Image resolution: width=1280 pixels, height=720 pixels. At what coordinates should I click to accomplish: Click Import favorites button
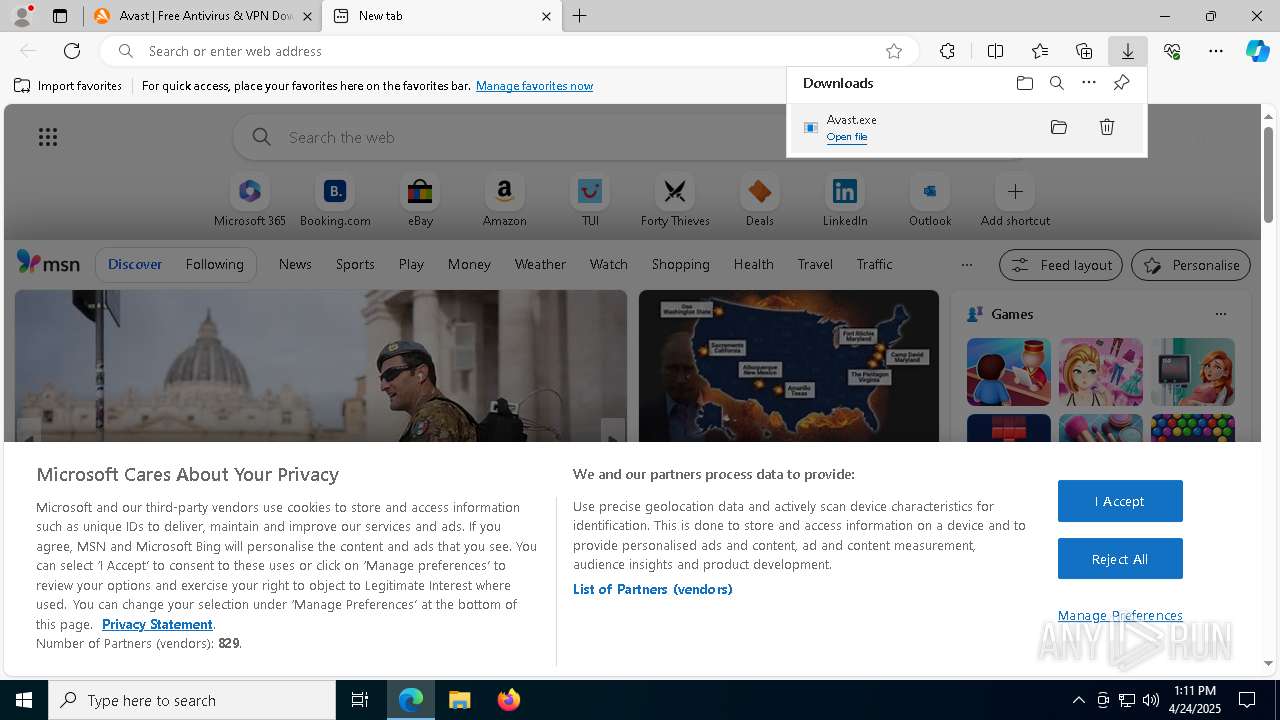(68, 86)
